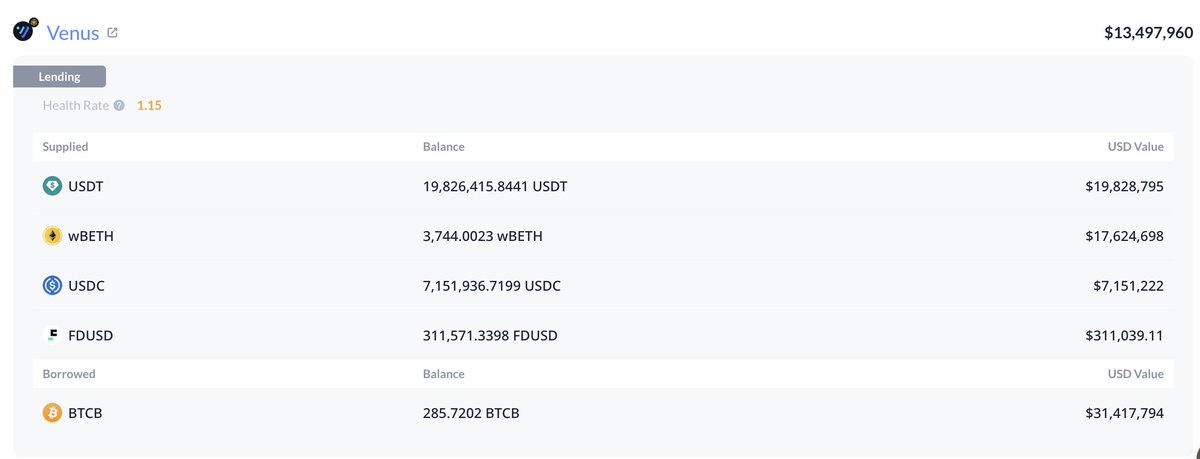Click the FDUSD token icon
Viewport: 1200px width, 459px height.
(x=52, y=336)
